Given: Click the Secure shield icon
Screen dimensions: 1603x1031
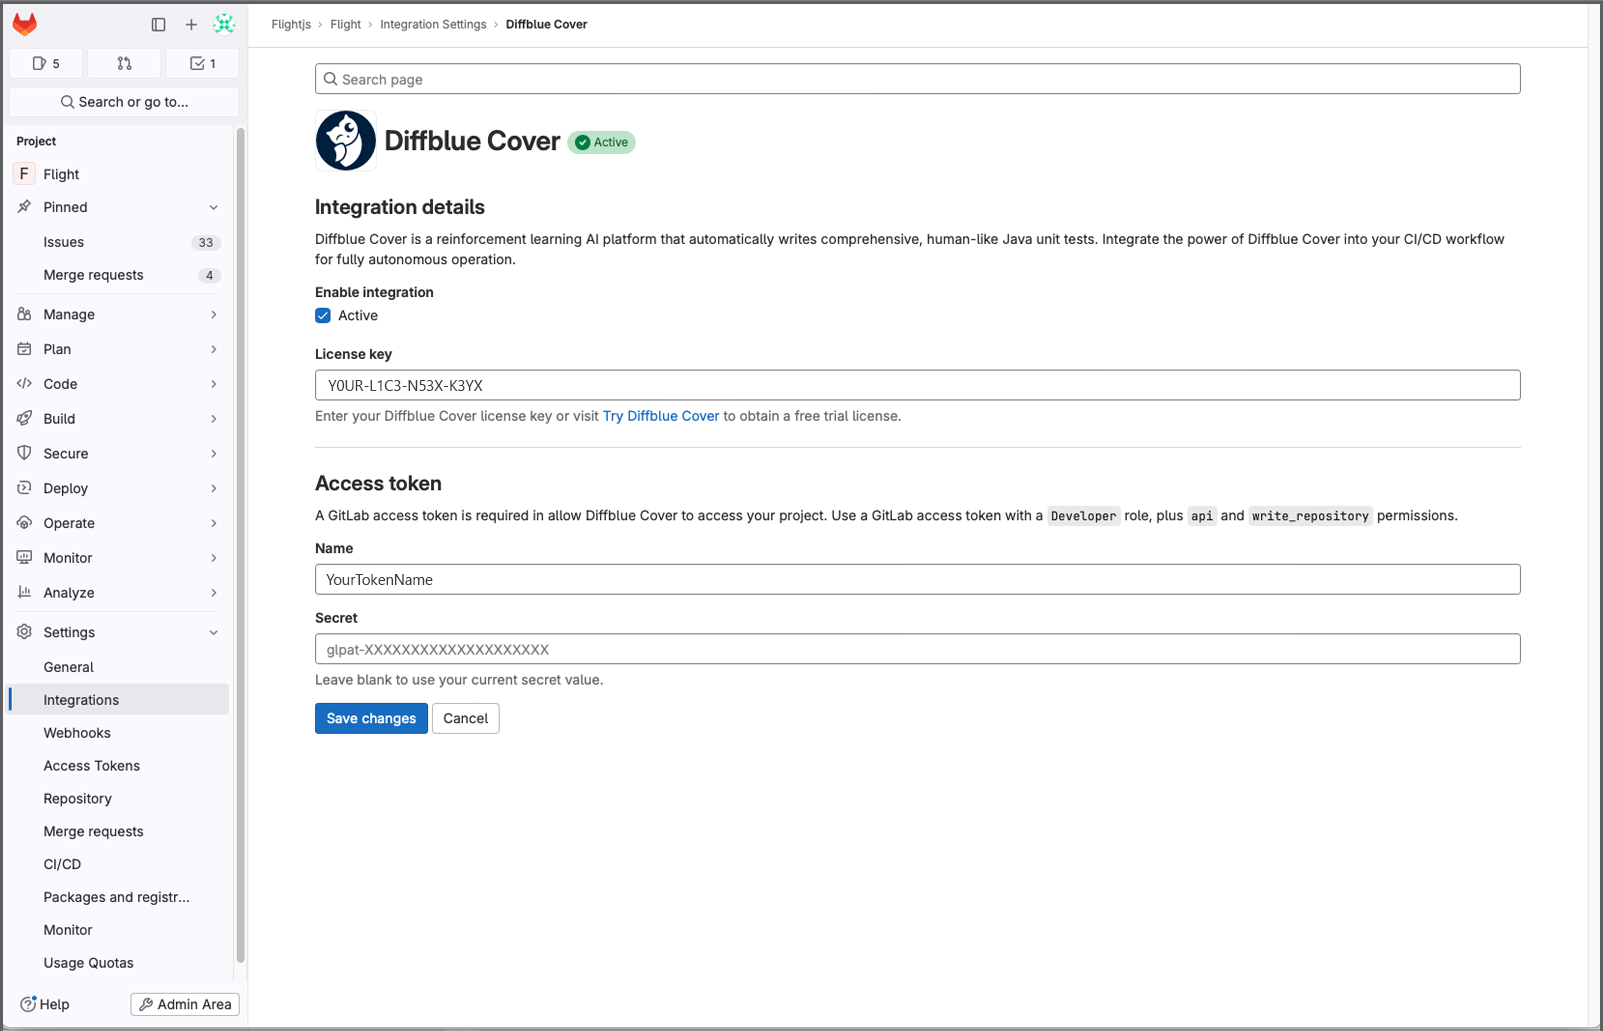Looking at the screenshot, I should tap(24, 453).
